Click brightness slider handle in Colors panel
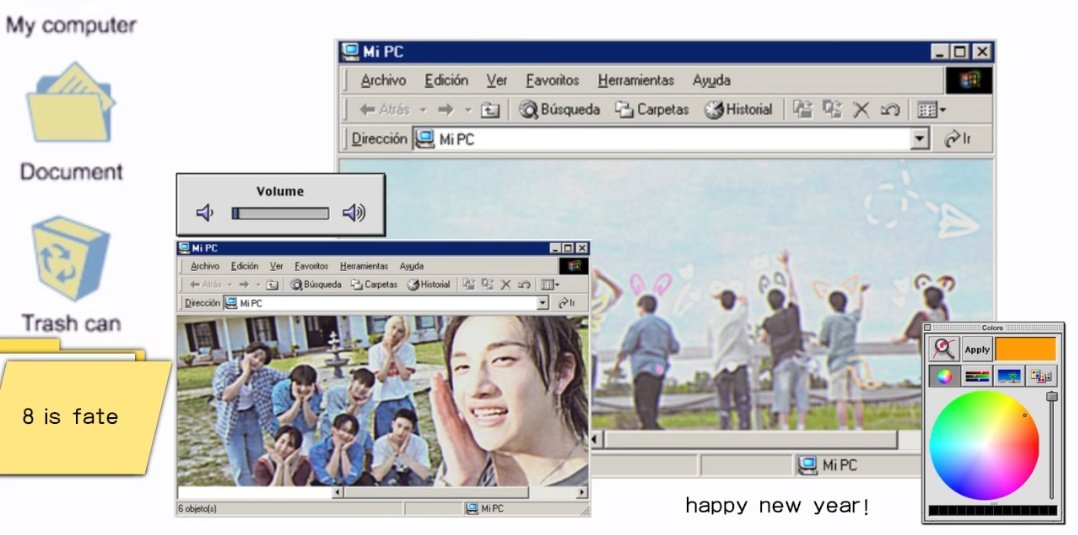This screenshot has height=535, width=1078. 1051,396
